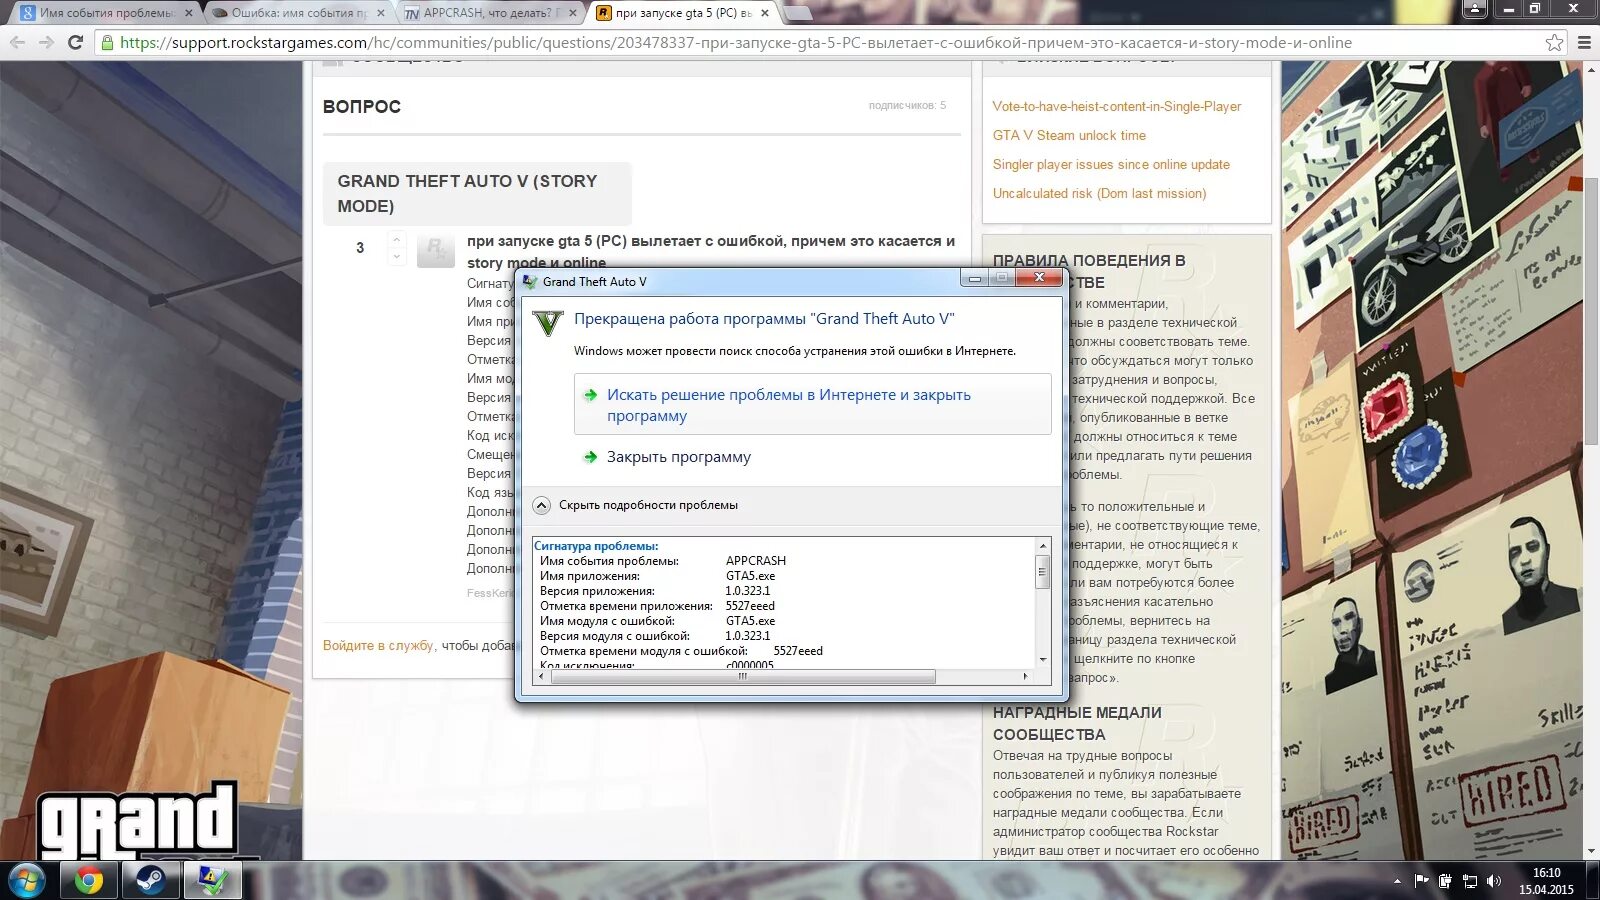Reload the page with the refresh icon
Image resolution: width=1600 pixels, height=900 pixels.
click(75, 42)
